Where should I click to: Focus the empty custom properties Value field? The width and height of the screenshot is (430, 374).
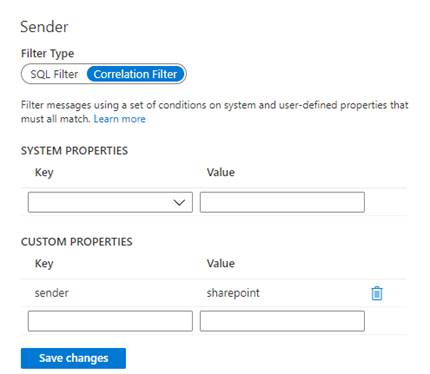click(282, 321)
